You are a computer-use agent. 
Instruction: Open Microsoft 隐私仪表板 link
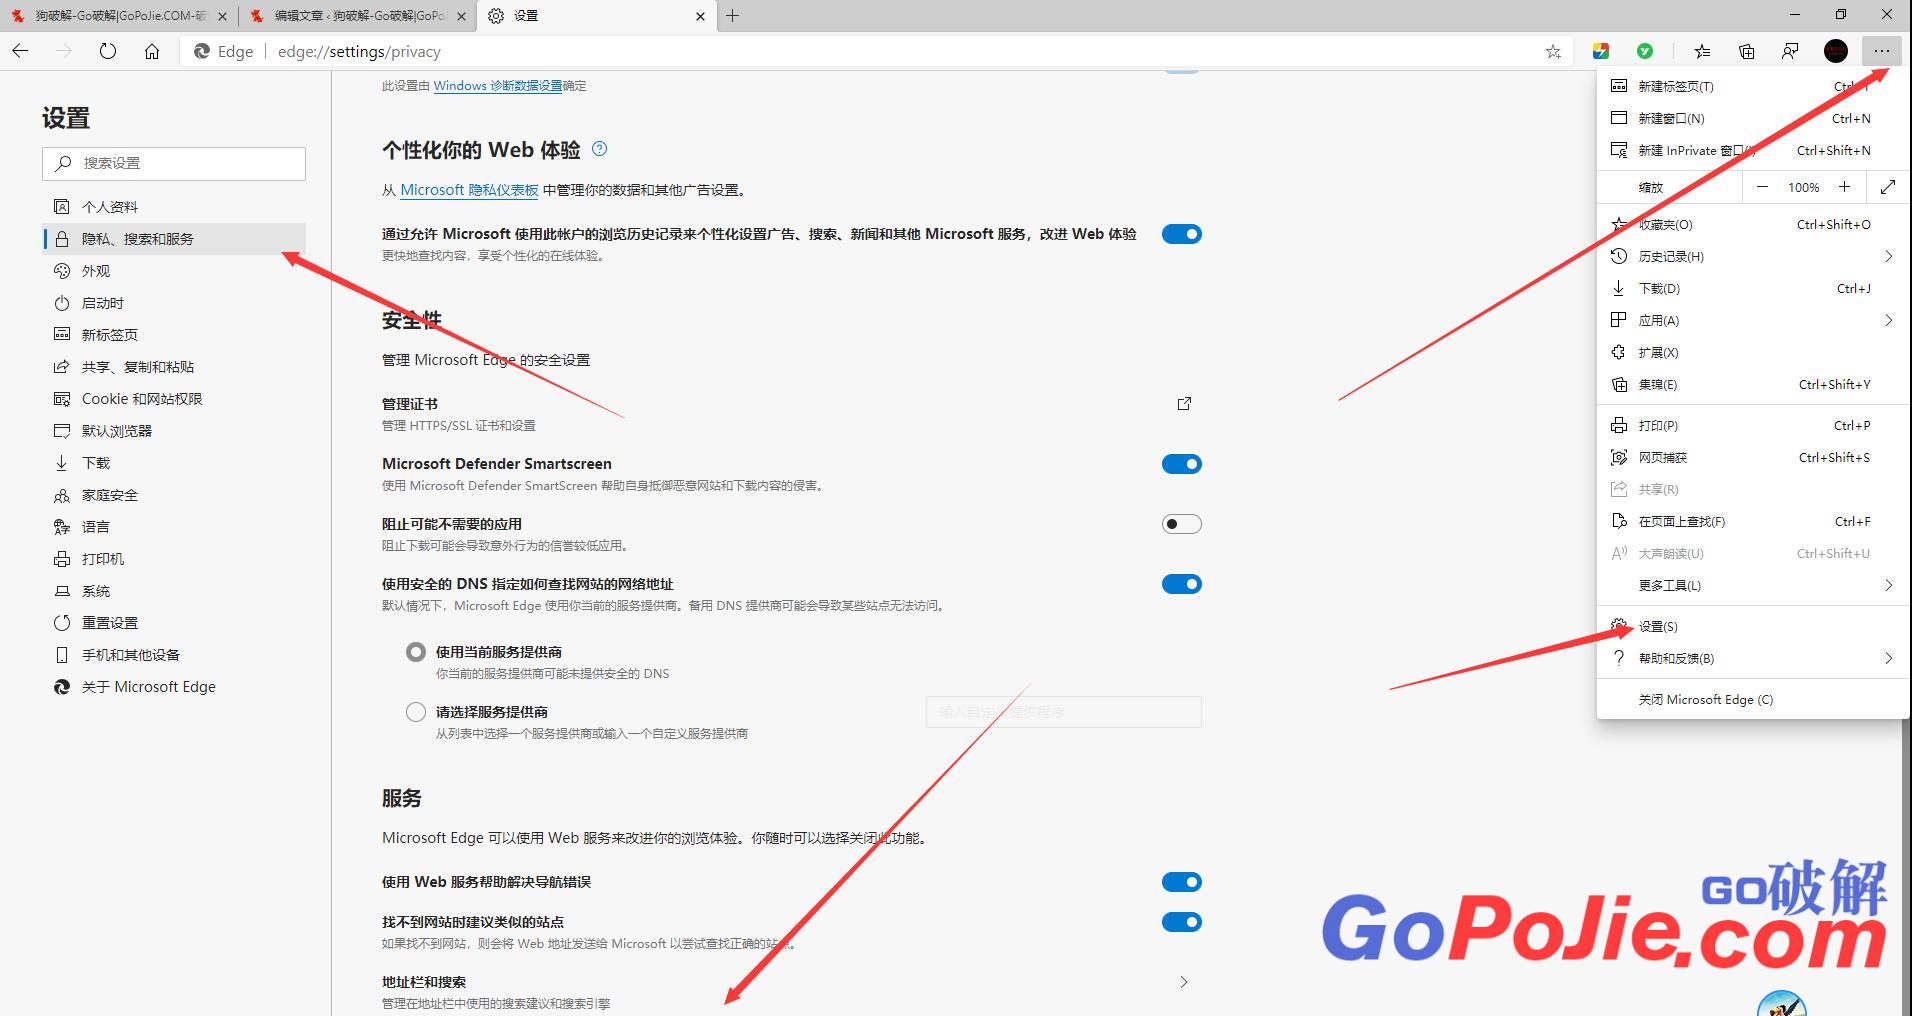469,190
